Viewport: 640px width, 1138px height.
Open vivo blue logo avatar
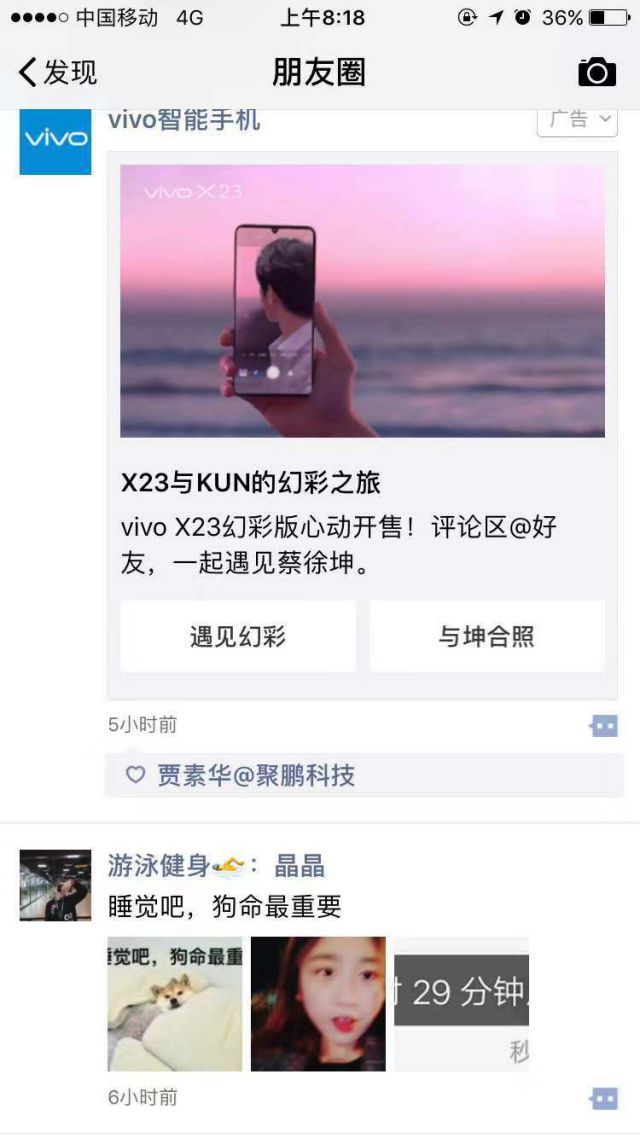pyautogui.click(x=55, y=142)
